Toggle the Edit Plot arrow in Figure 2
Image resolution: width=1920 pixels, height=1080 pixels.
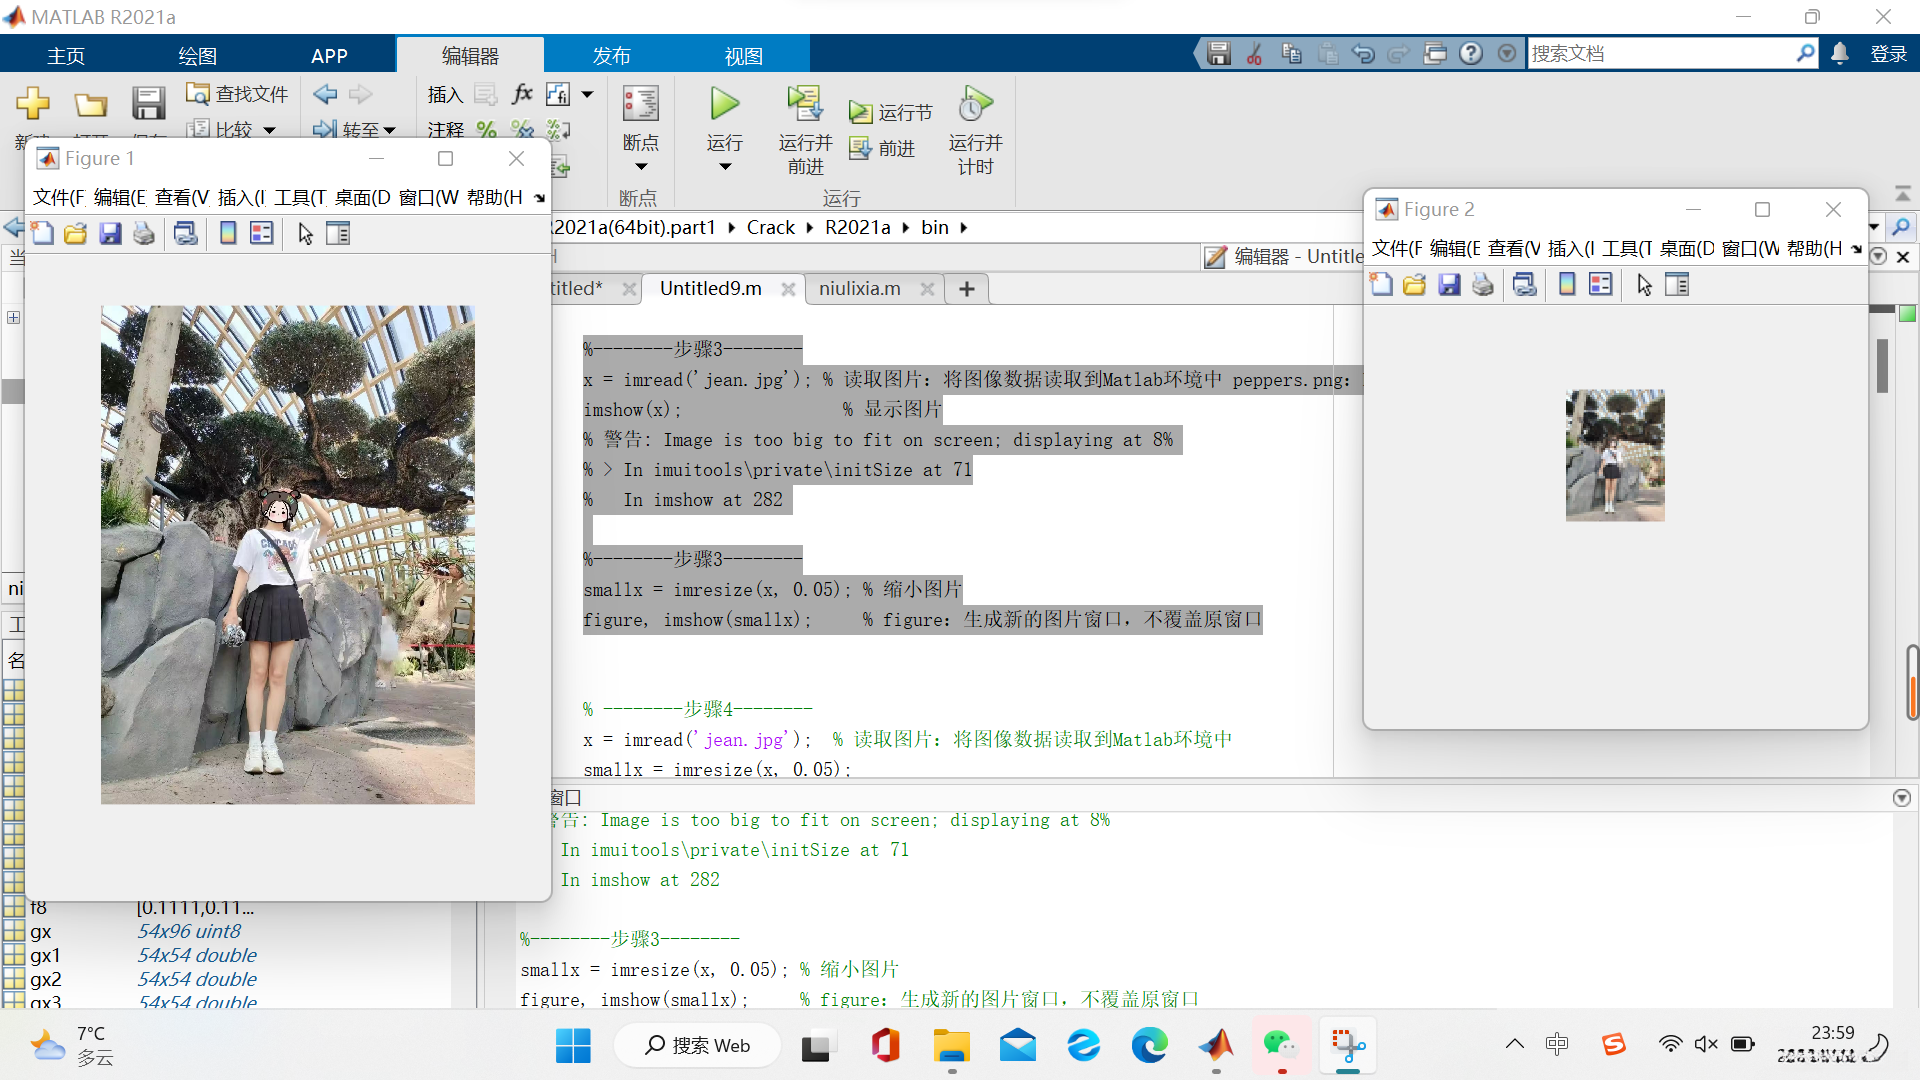(x=1644, y=285)
